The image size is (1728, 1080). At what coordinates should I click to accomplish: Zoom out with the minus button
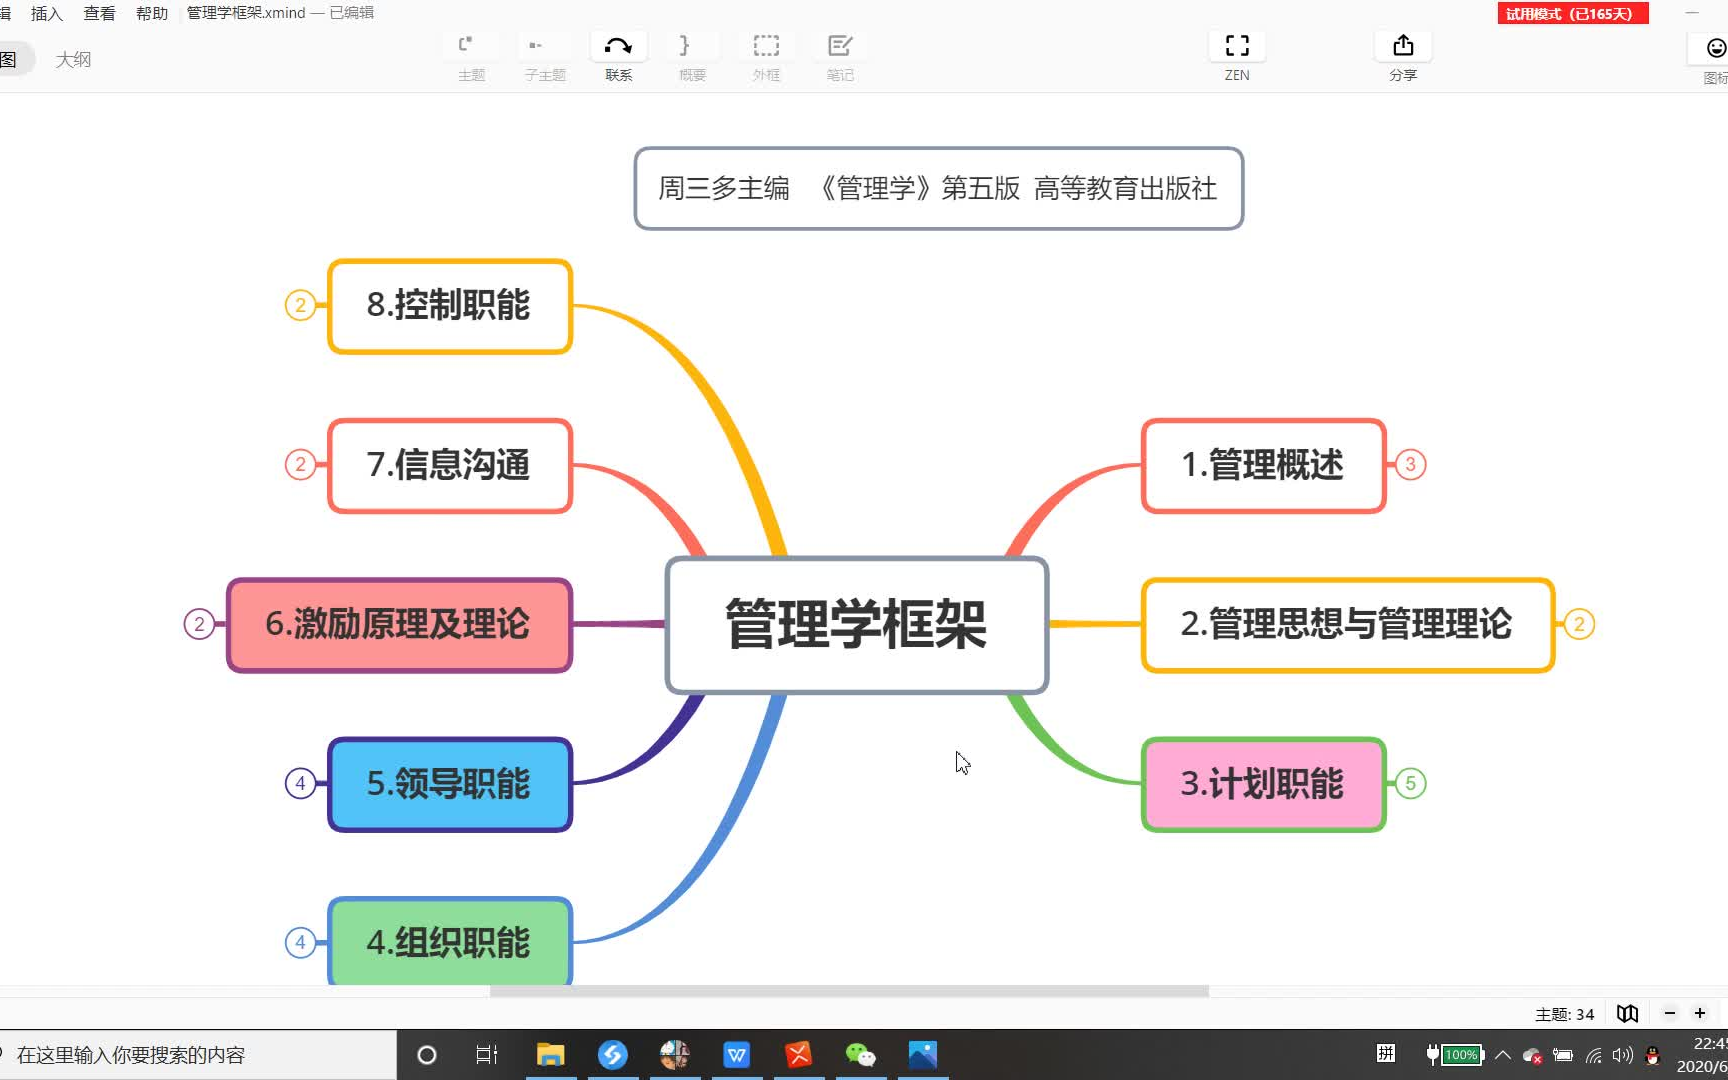1669,1013
